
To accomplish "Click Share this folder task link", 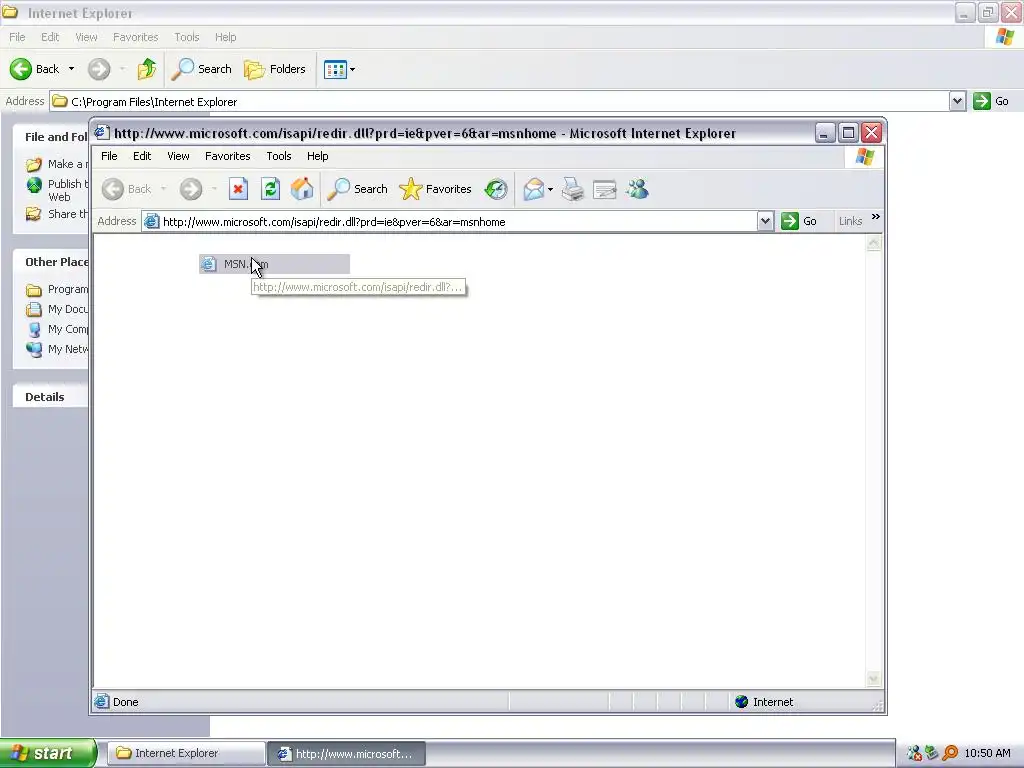I will coord(57,214).
